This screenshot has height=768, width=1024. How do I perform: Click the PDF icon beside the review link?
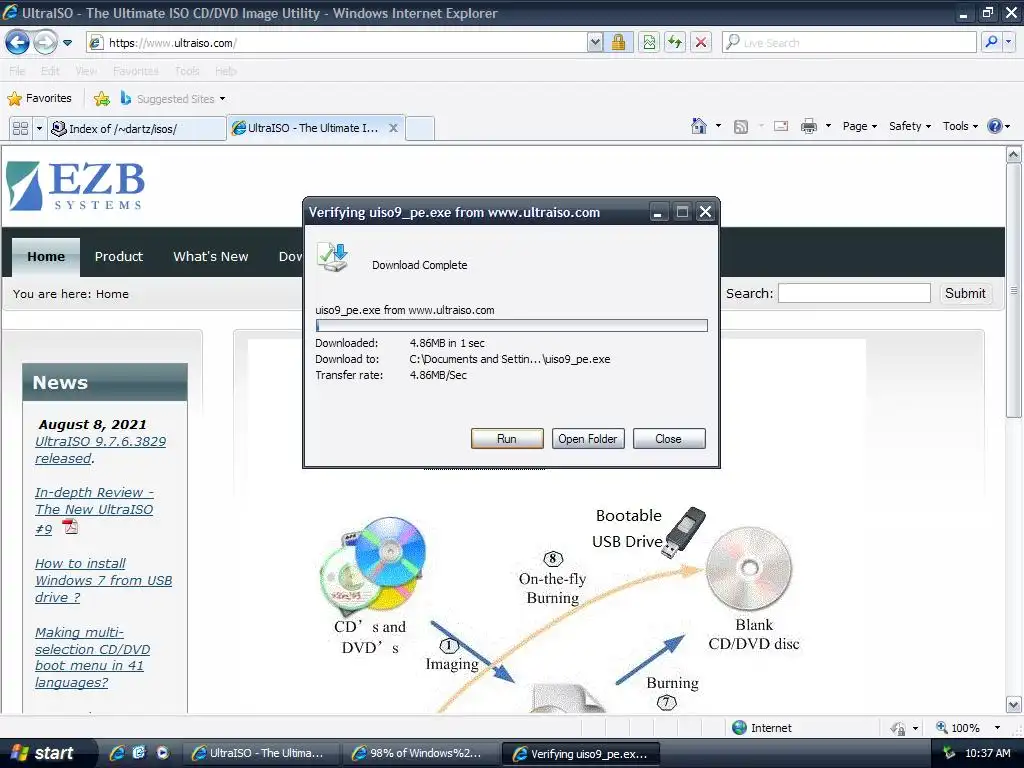click(x=70, y=526)
